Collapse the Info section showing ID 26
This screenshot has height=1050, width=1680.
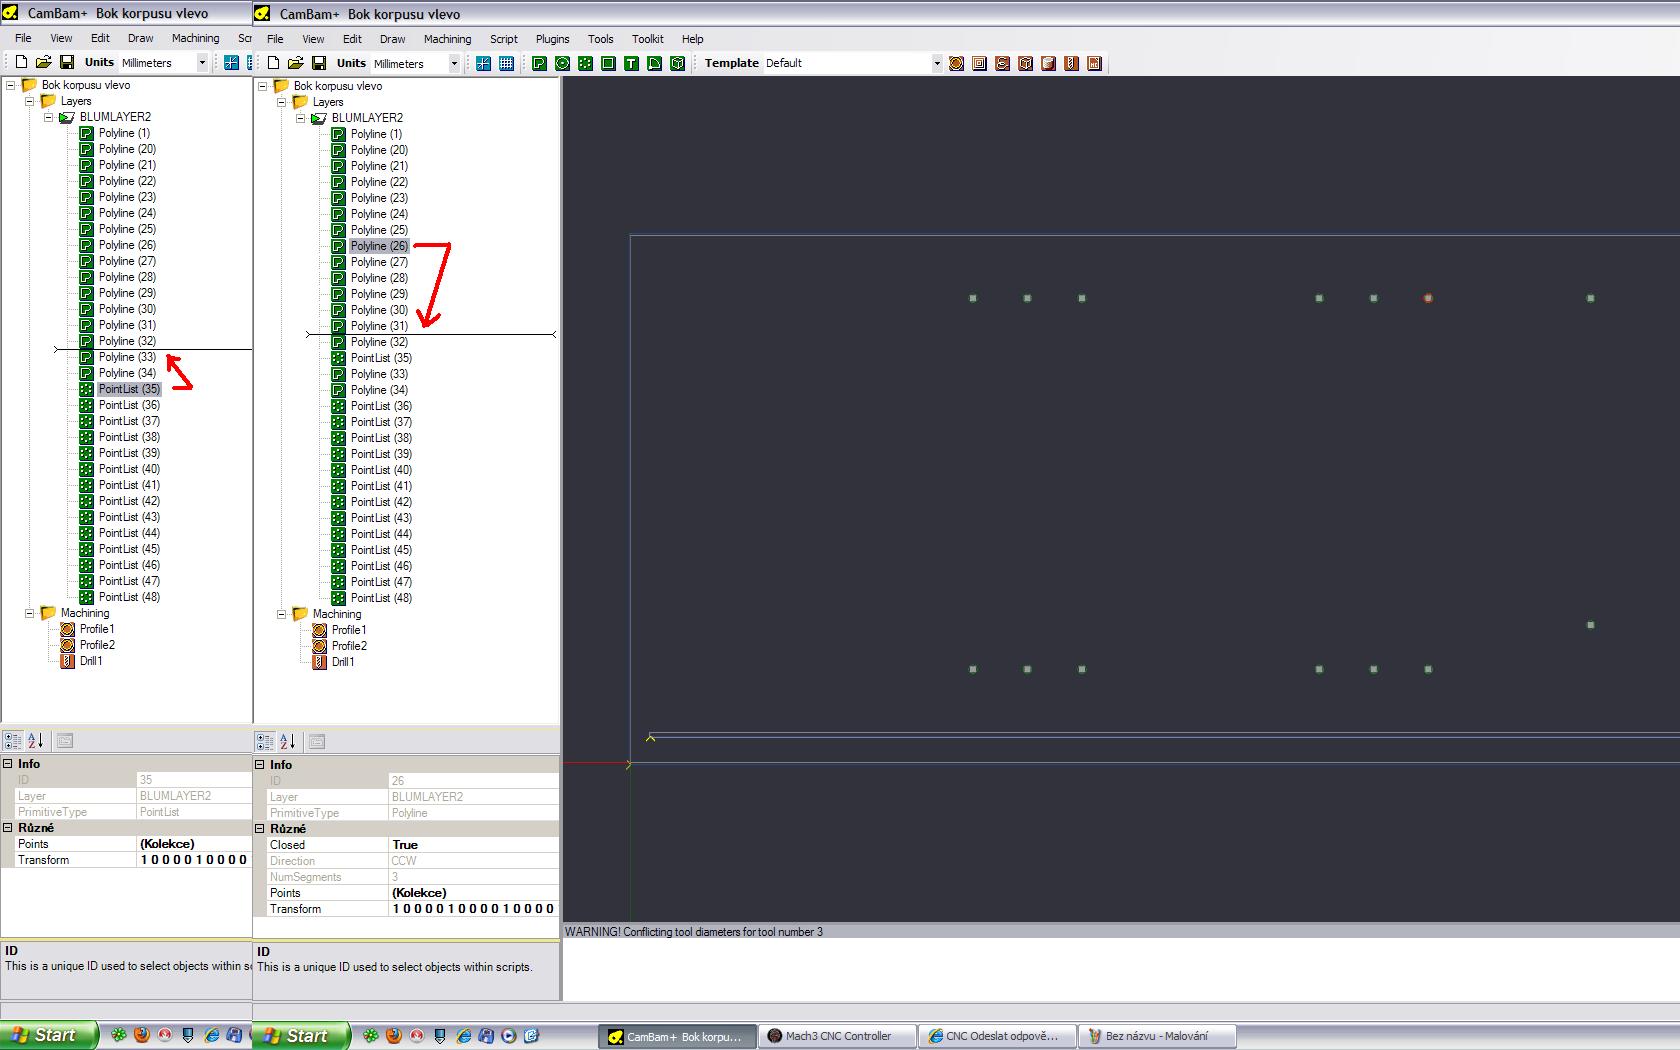click(x=260, y=765)
